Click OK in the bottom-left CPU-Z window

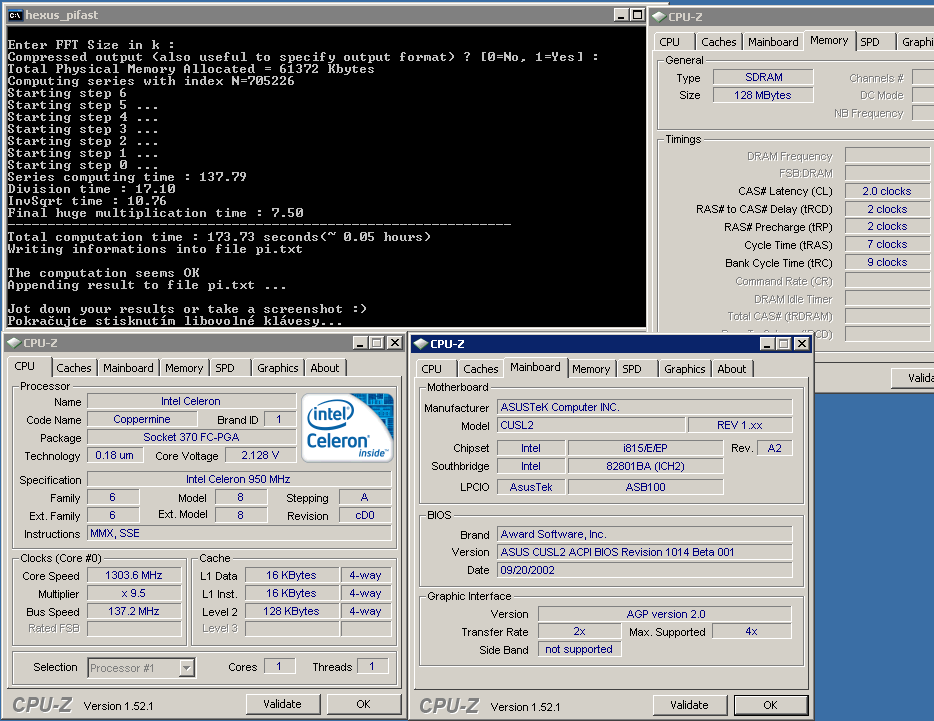point(363,704)
